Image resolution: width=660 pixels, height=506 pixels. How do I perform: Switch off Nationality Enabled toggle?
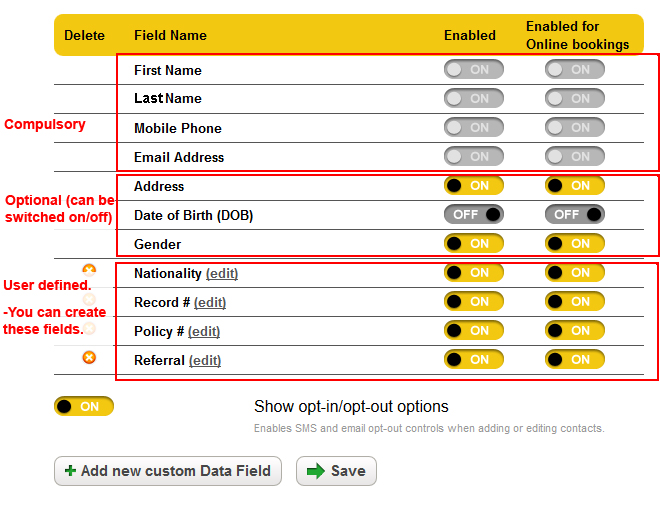[x=474, y=273]
